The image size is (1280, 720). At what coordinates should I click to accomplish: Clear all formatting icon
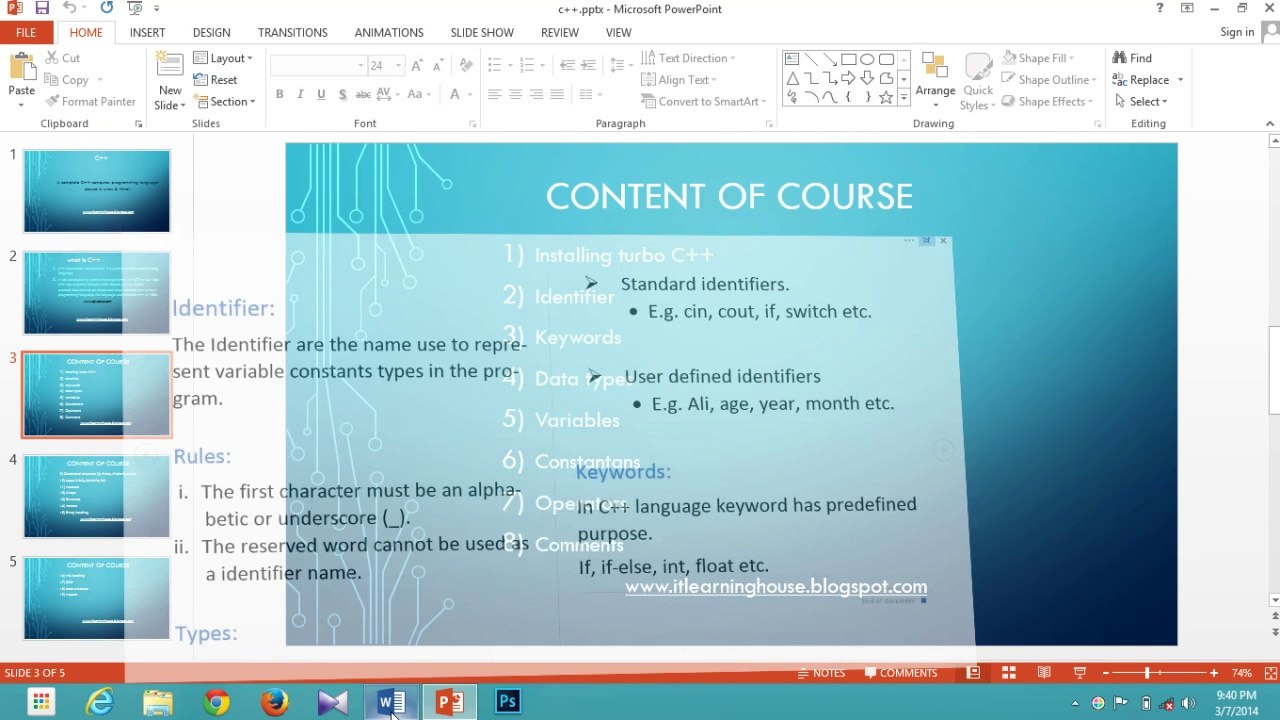tap(466, 65)
